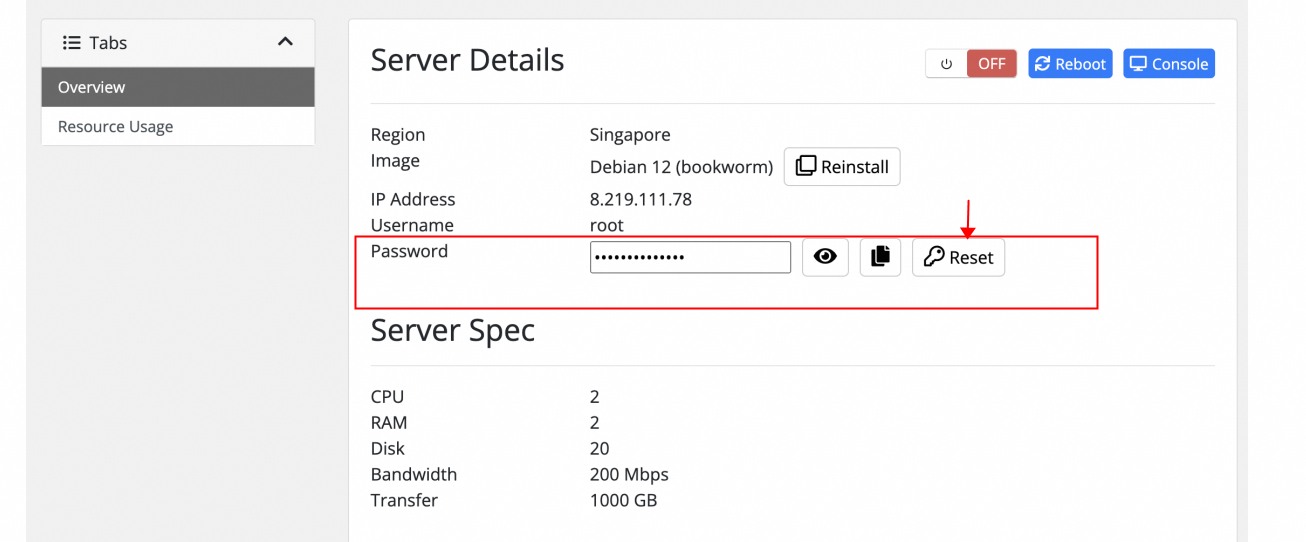The image size is (1306, 542).
Task: Toggle the red OFF power state
Action: click(991, 64)
